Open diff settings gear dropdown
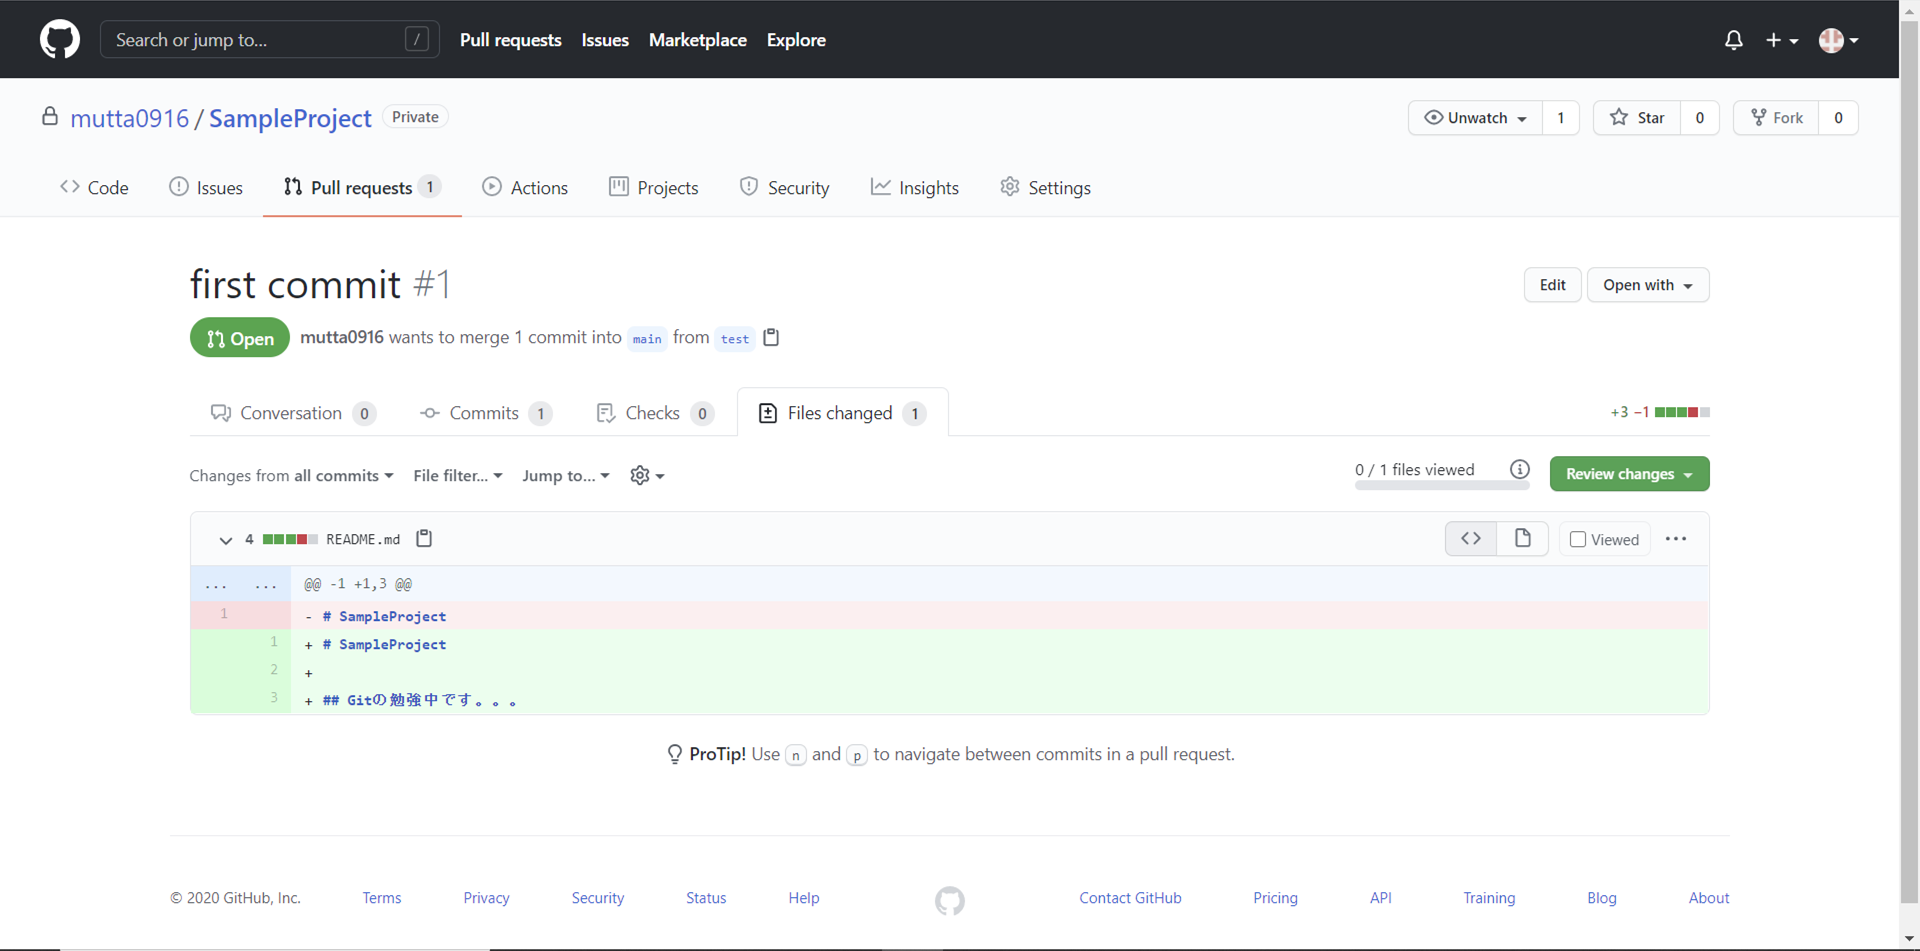Viewport: 1920px width, 951px height. click(x=647, y=476)
